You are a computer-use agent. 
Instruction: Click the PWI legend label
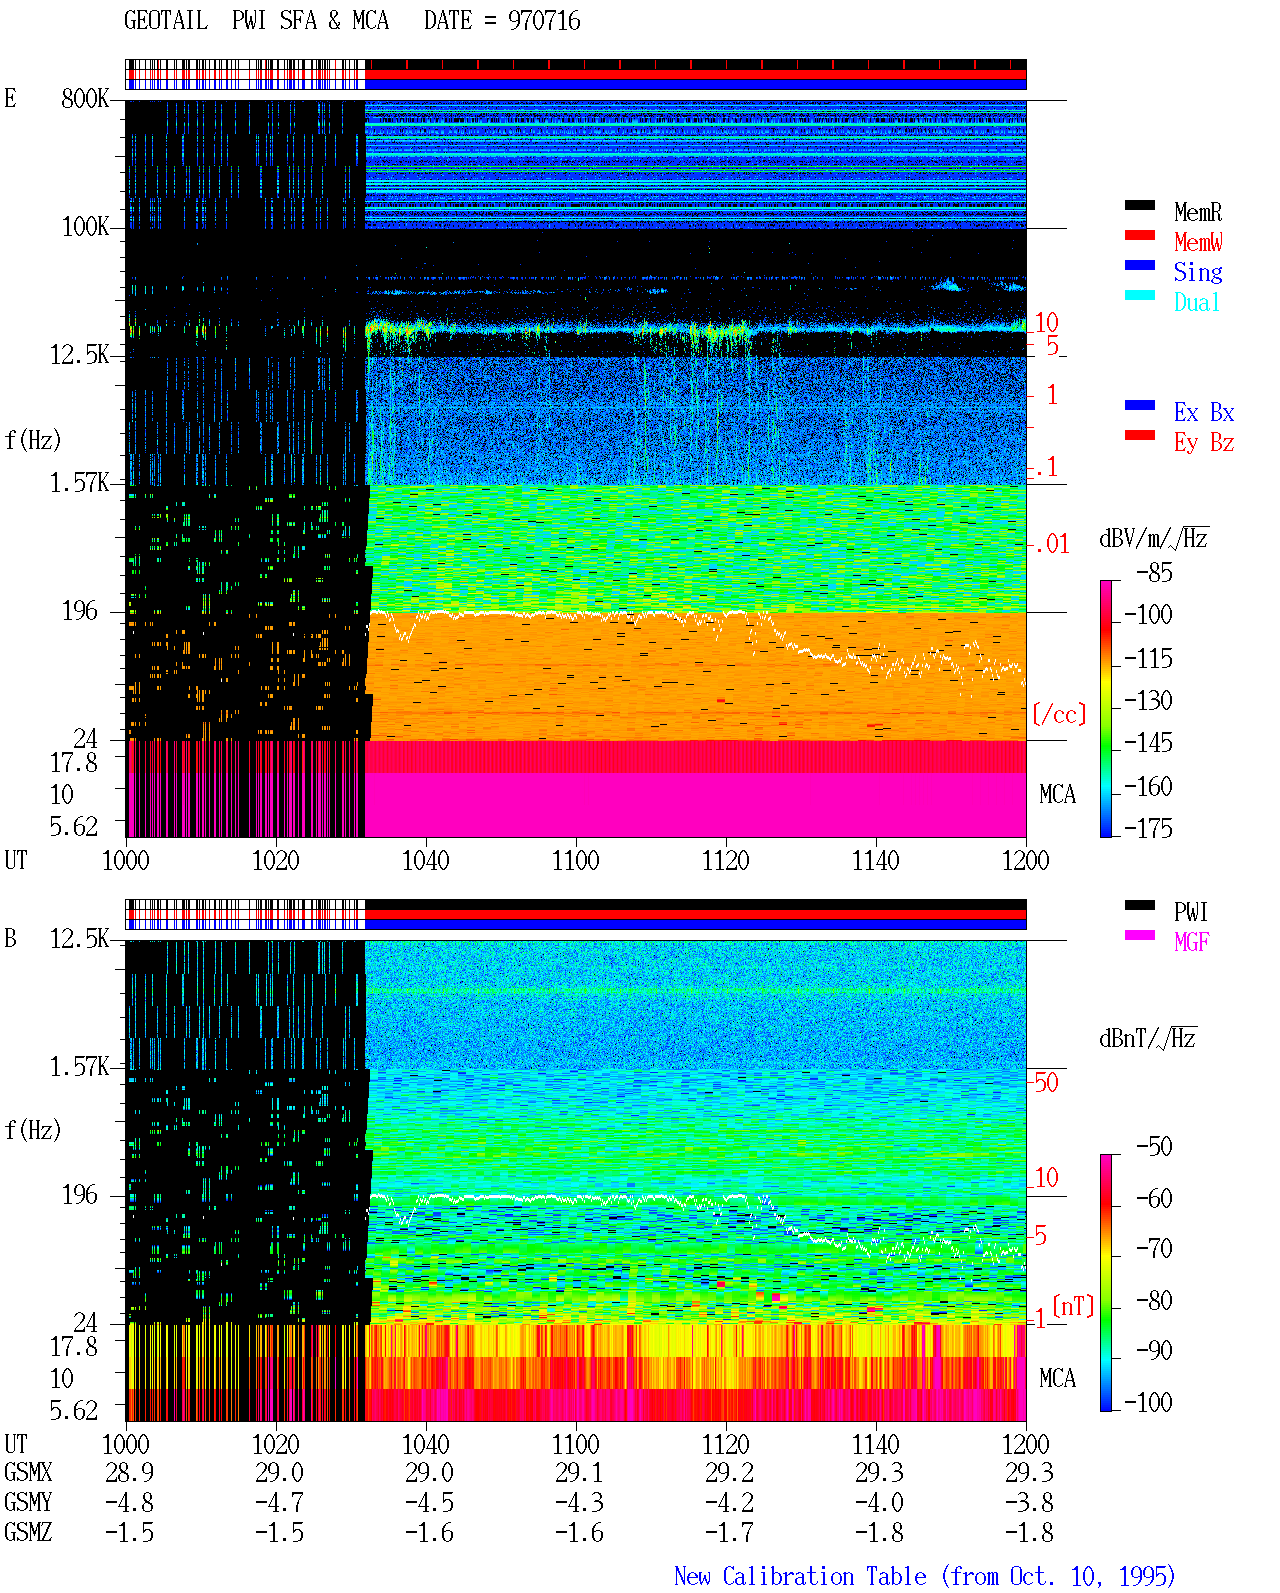click(x=1191, y=912)
